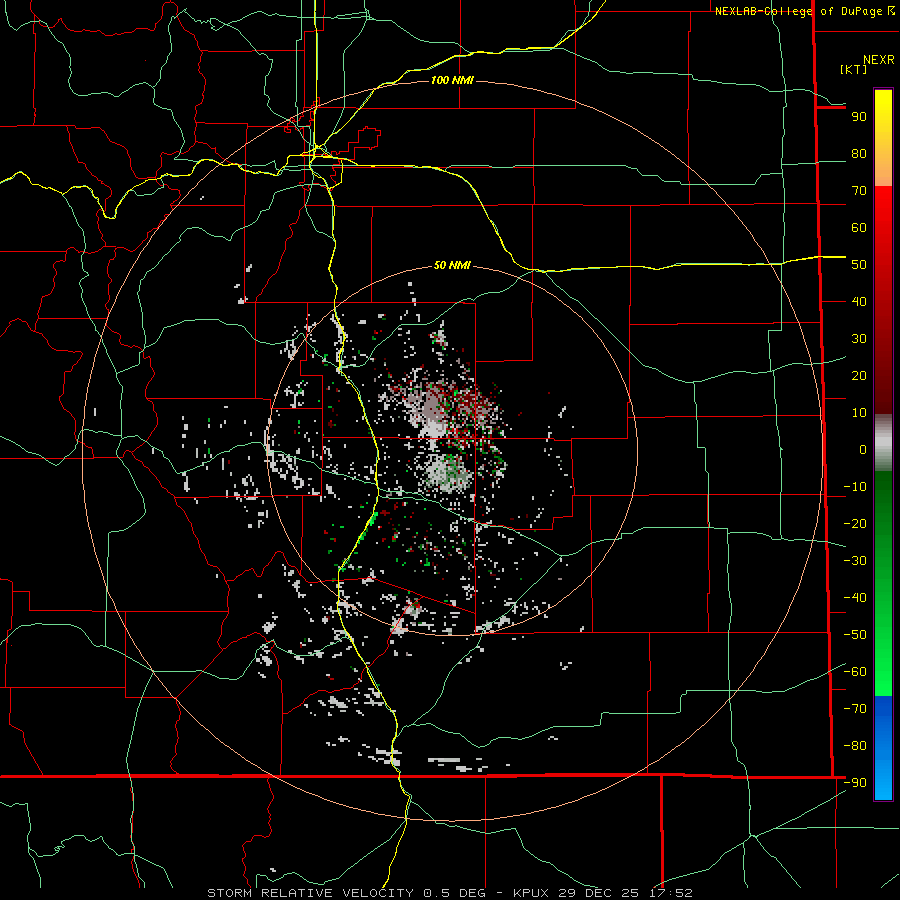The image size is (900, 900).
Task: Click the 0 value on the velocity scale
Action: [x=863, y=450]
